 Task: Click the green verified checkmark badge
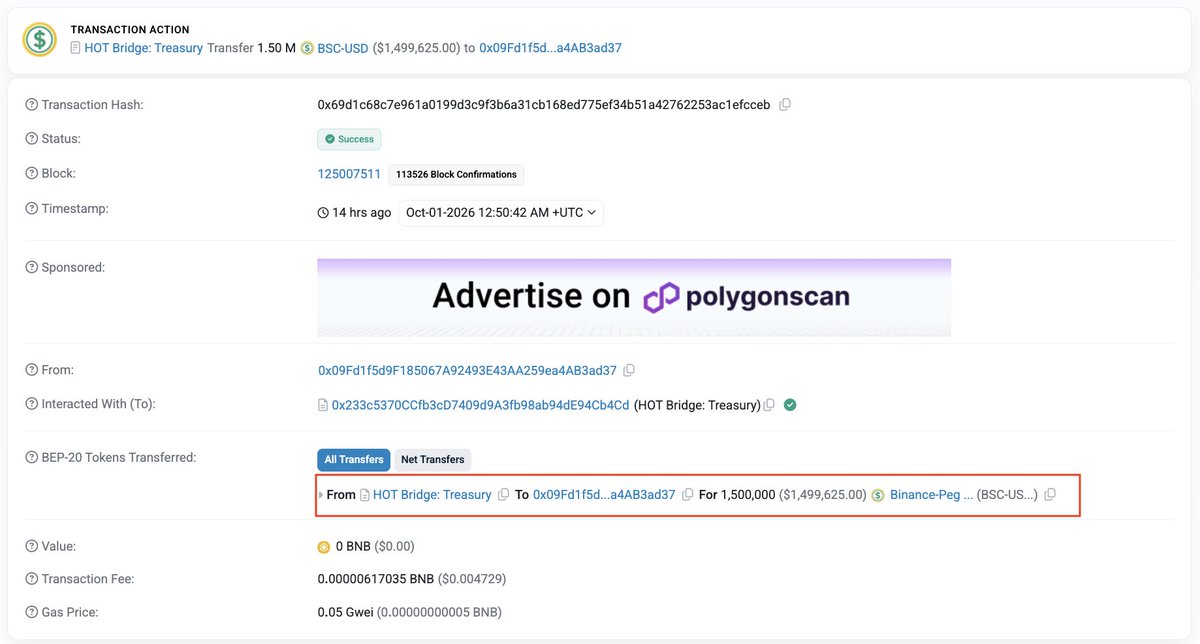click(790, 405)
